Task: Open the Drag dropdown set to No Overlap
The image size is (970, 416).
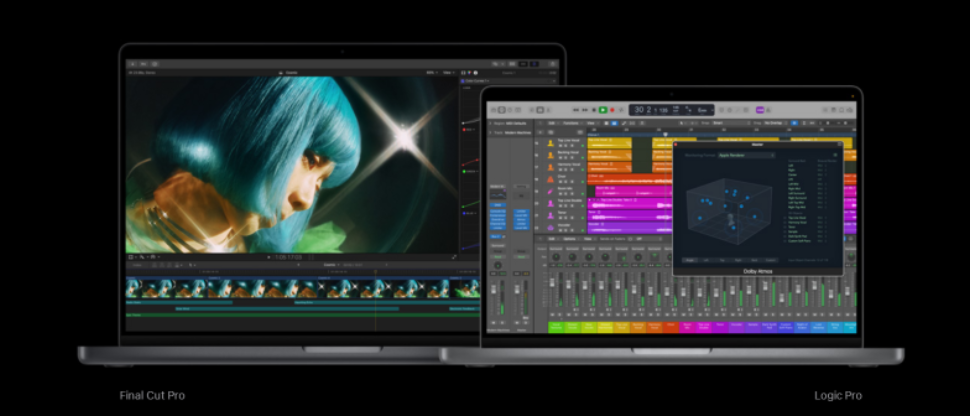Action: [x=775, y=123]
